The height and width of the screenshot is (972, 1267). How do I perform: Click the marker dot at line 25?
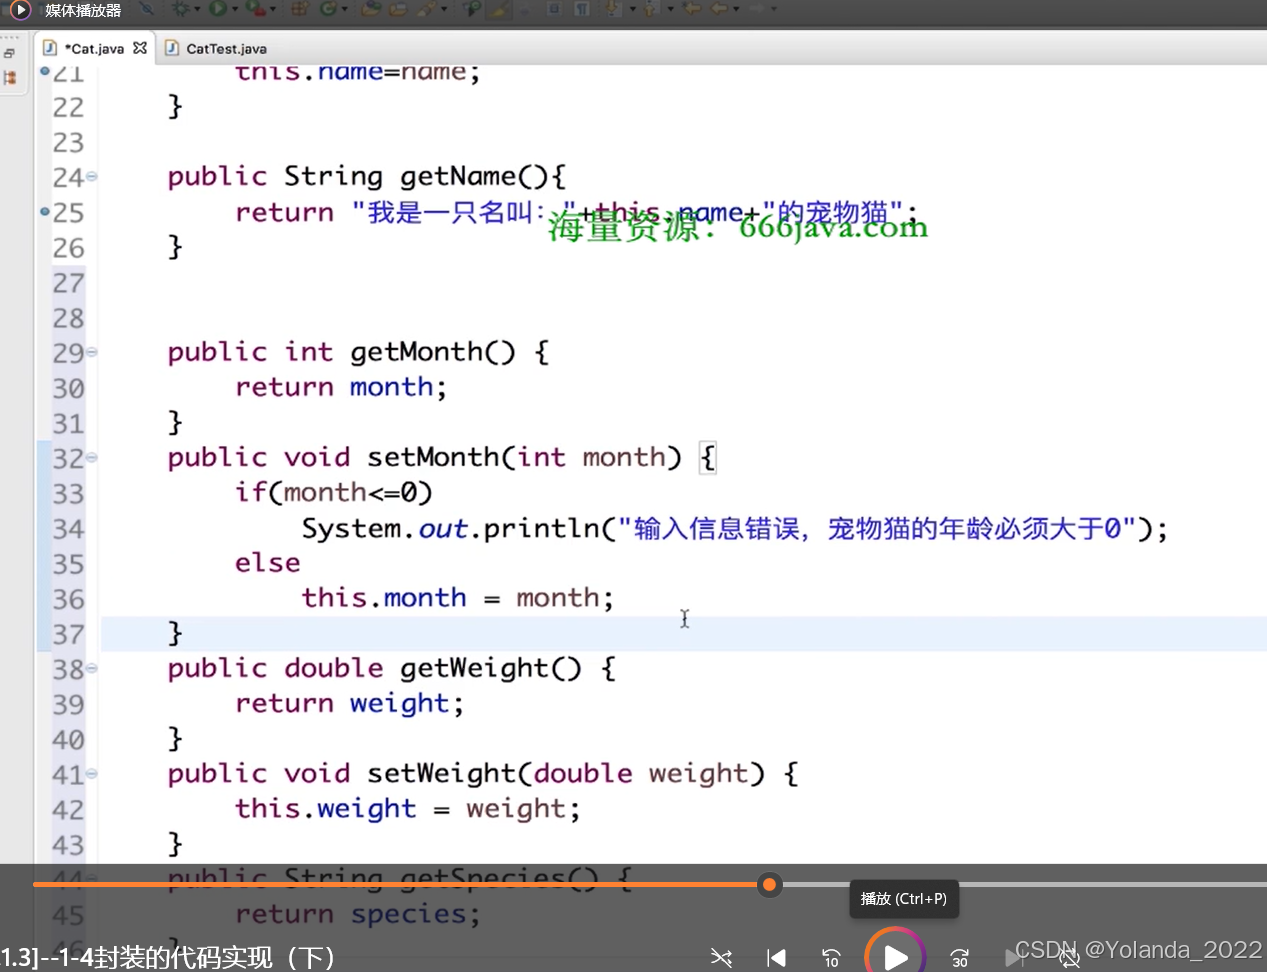44,211
